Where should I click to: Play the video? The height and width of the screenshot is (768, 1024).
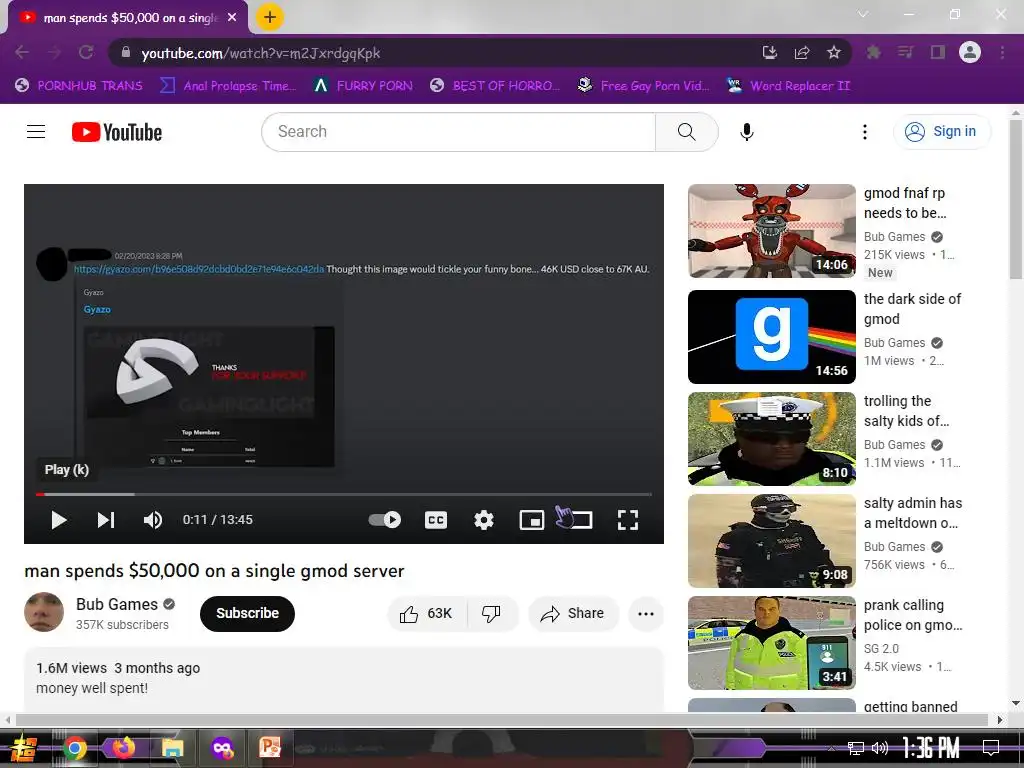[x=59, y=520]
